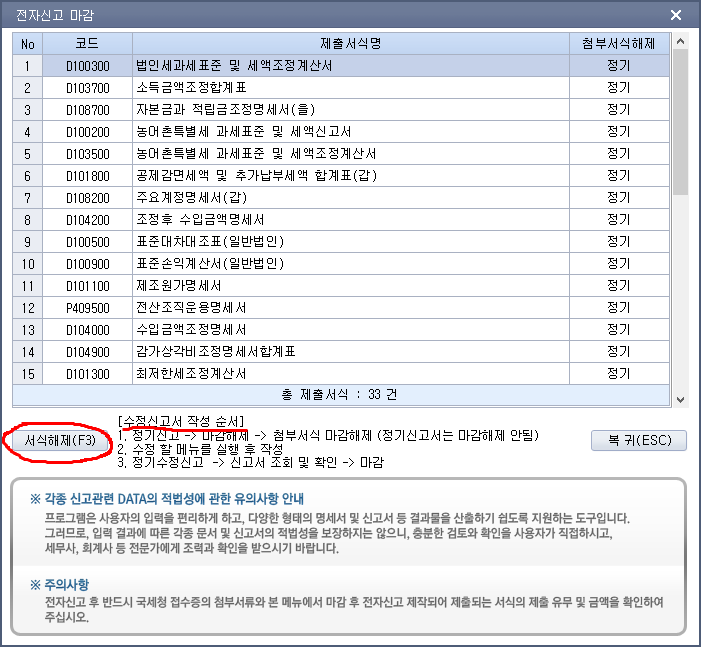Image resolution: width=701 pixels, height=647 pixels.
Task: Click code cell D104200
Action: [88, 220]
